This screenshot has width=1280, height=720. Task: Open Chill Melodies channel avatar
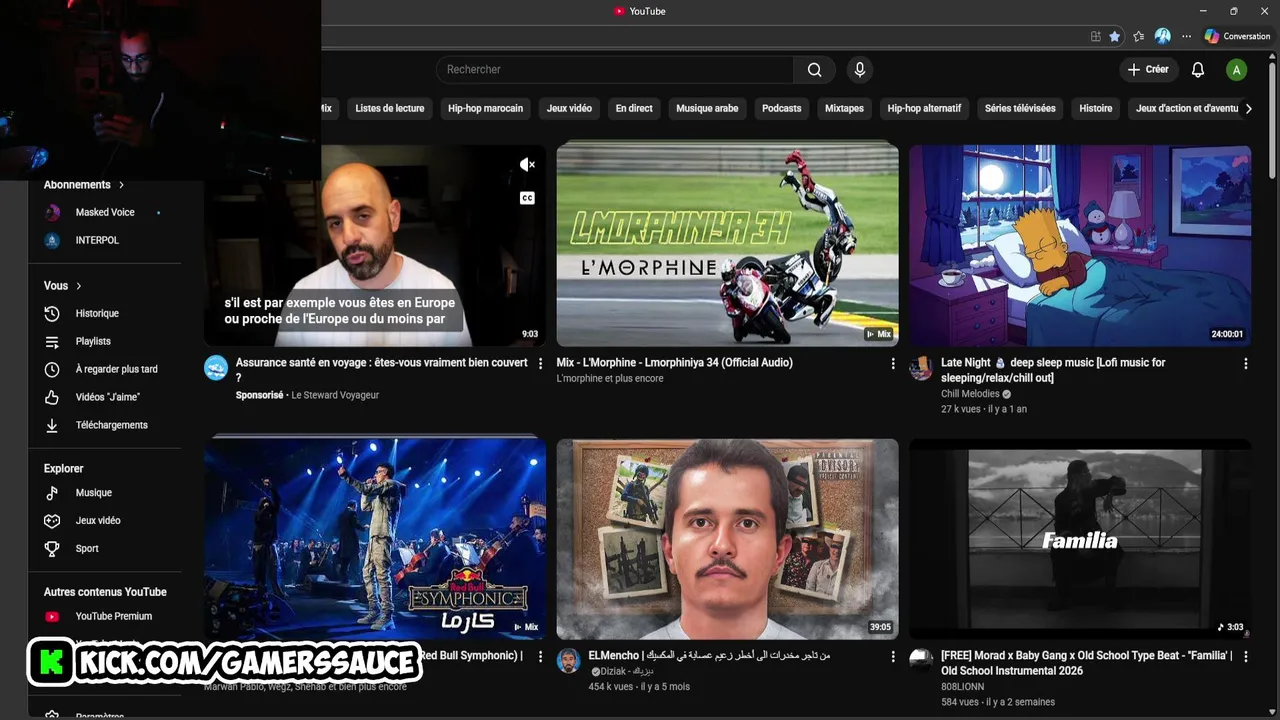click(920, 368)
